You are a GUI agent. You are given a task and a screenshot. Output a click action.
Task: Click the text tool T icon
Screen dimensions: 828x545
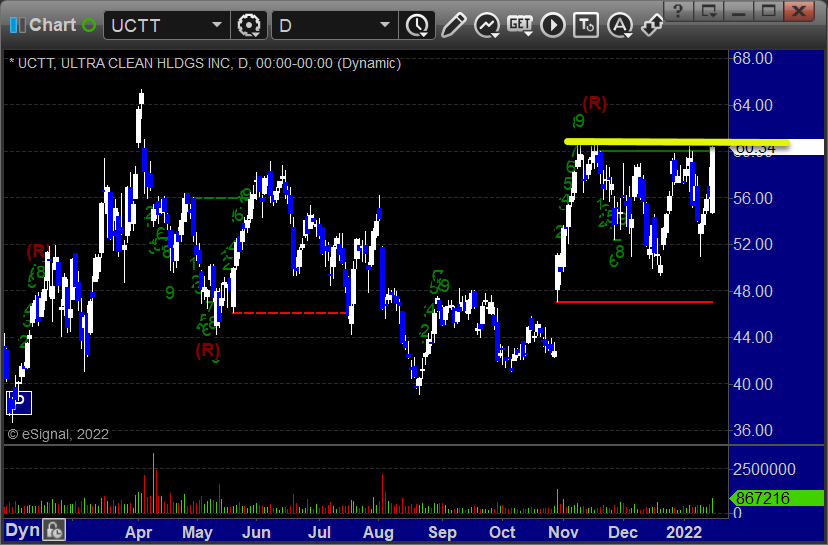tap(586, 25)
